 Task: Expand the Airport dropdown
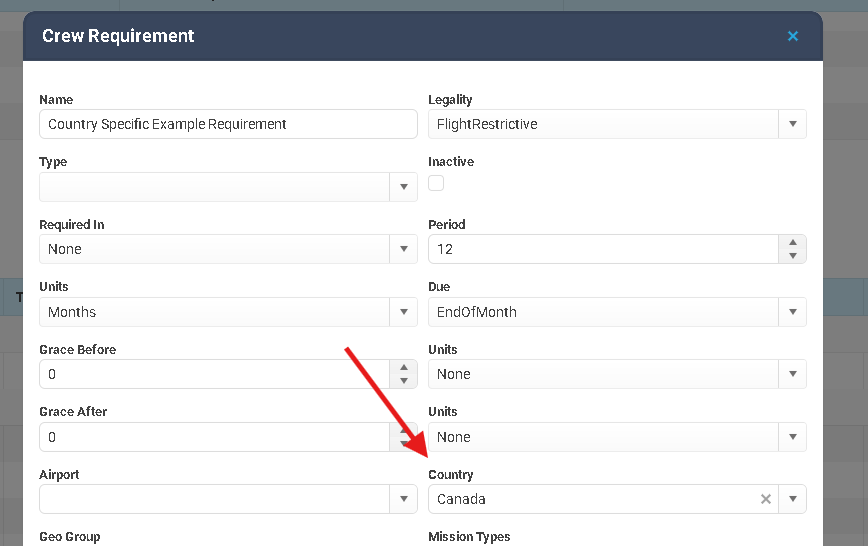pyautogui.click(x=403, y=499)
